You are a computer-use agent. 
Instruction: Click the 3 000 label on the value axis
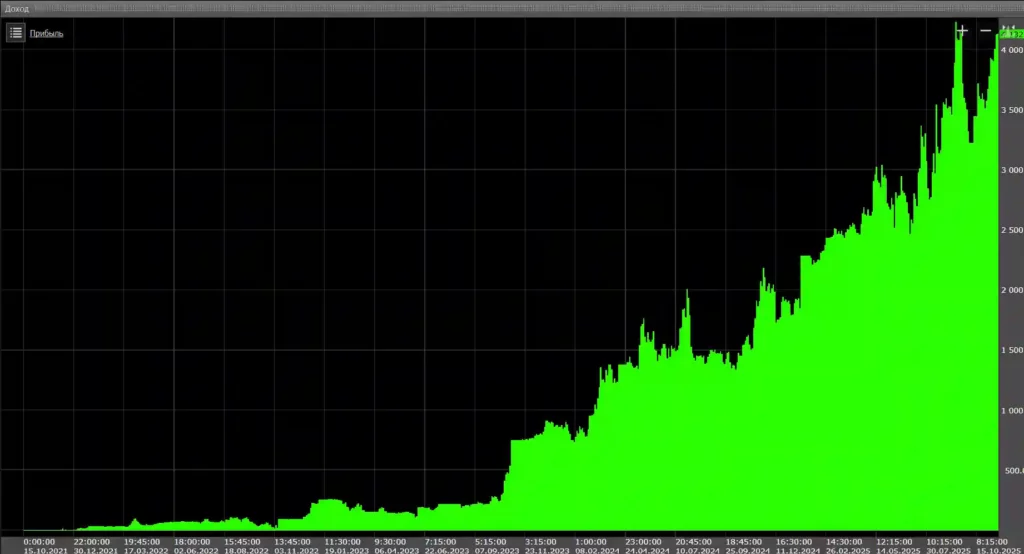point(1012,170)
